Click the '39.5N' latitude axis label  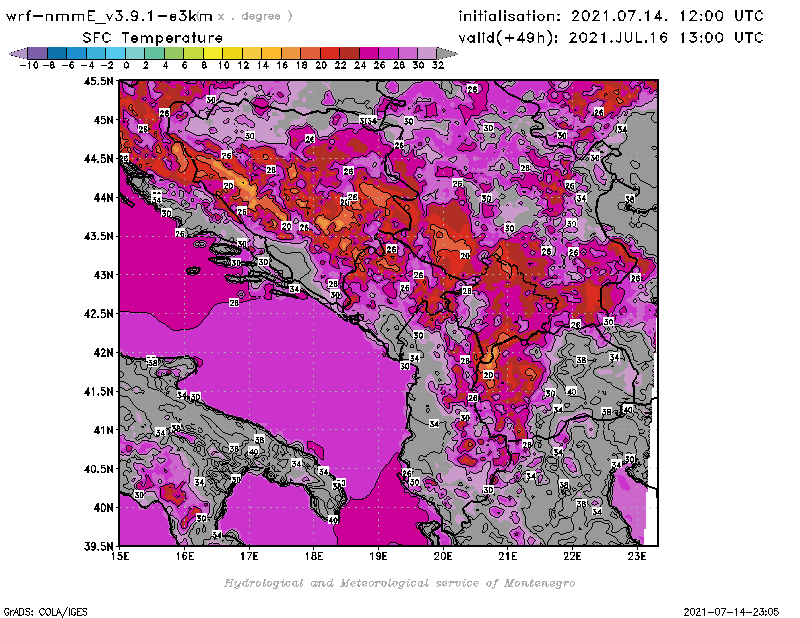point(98,547)
